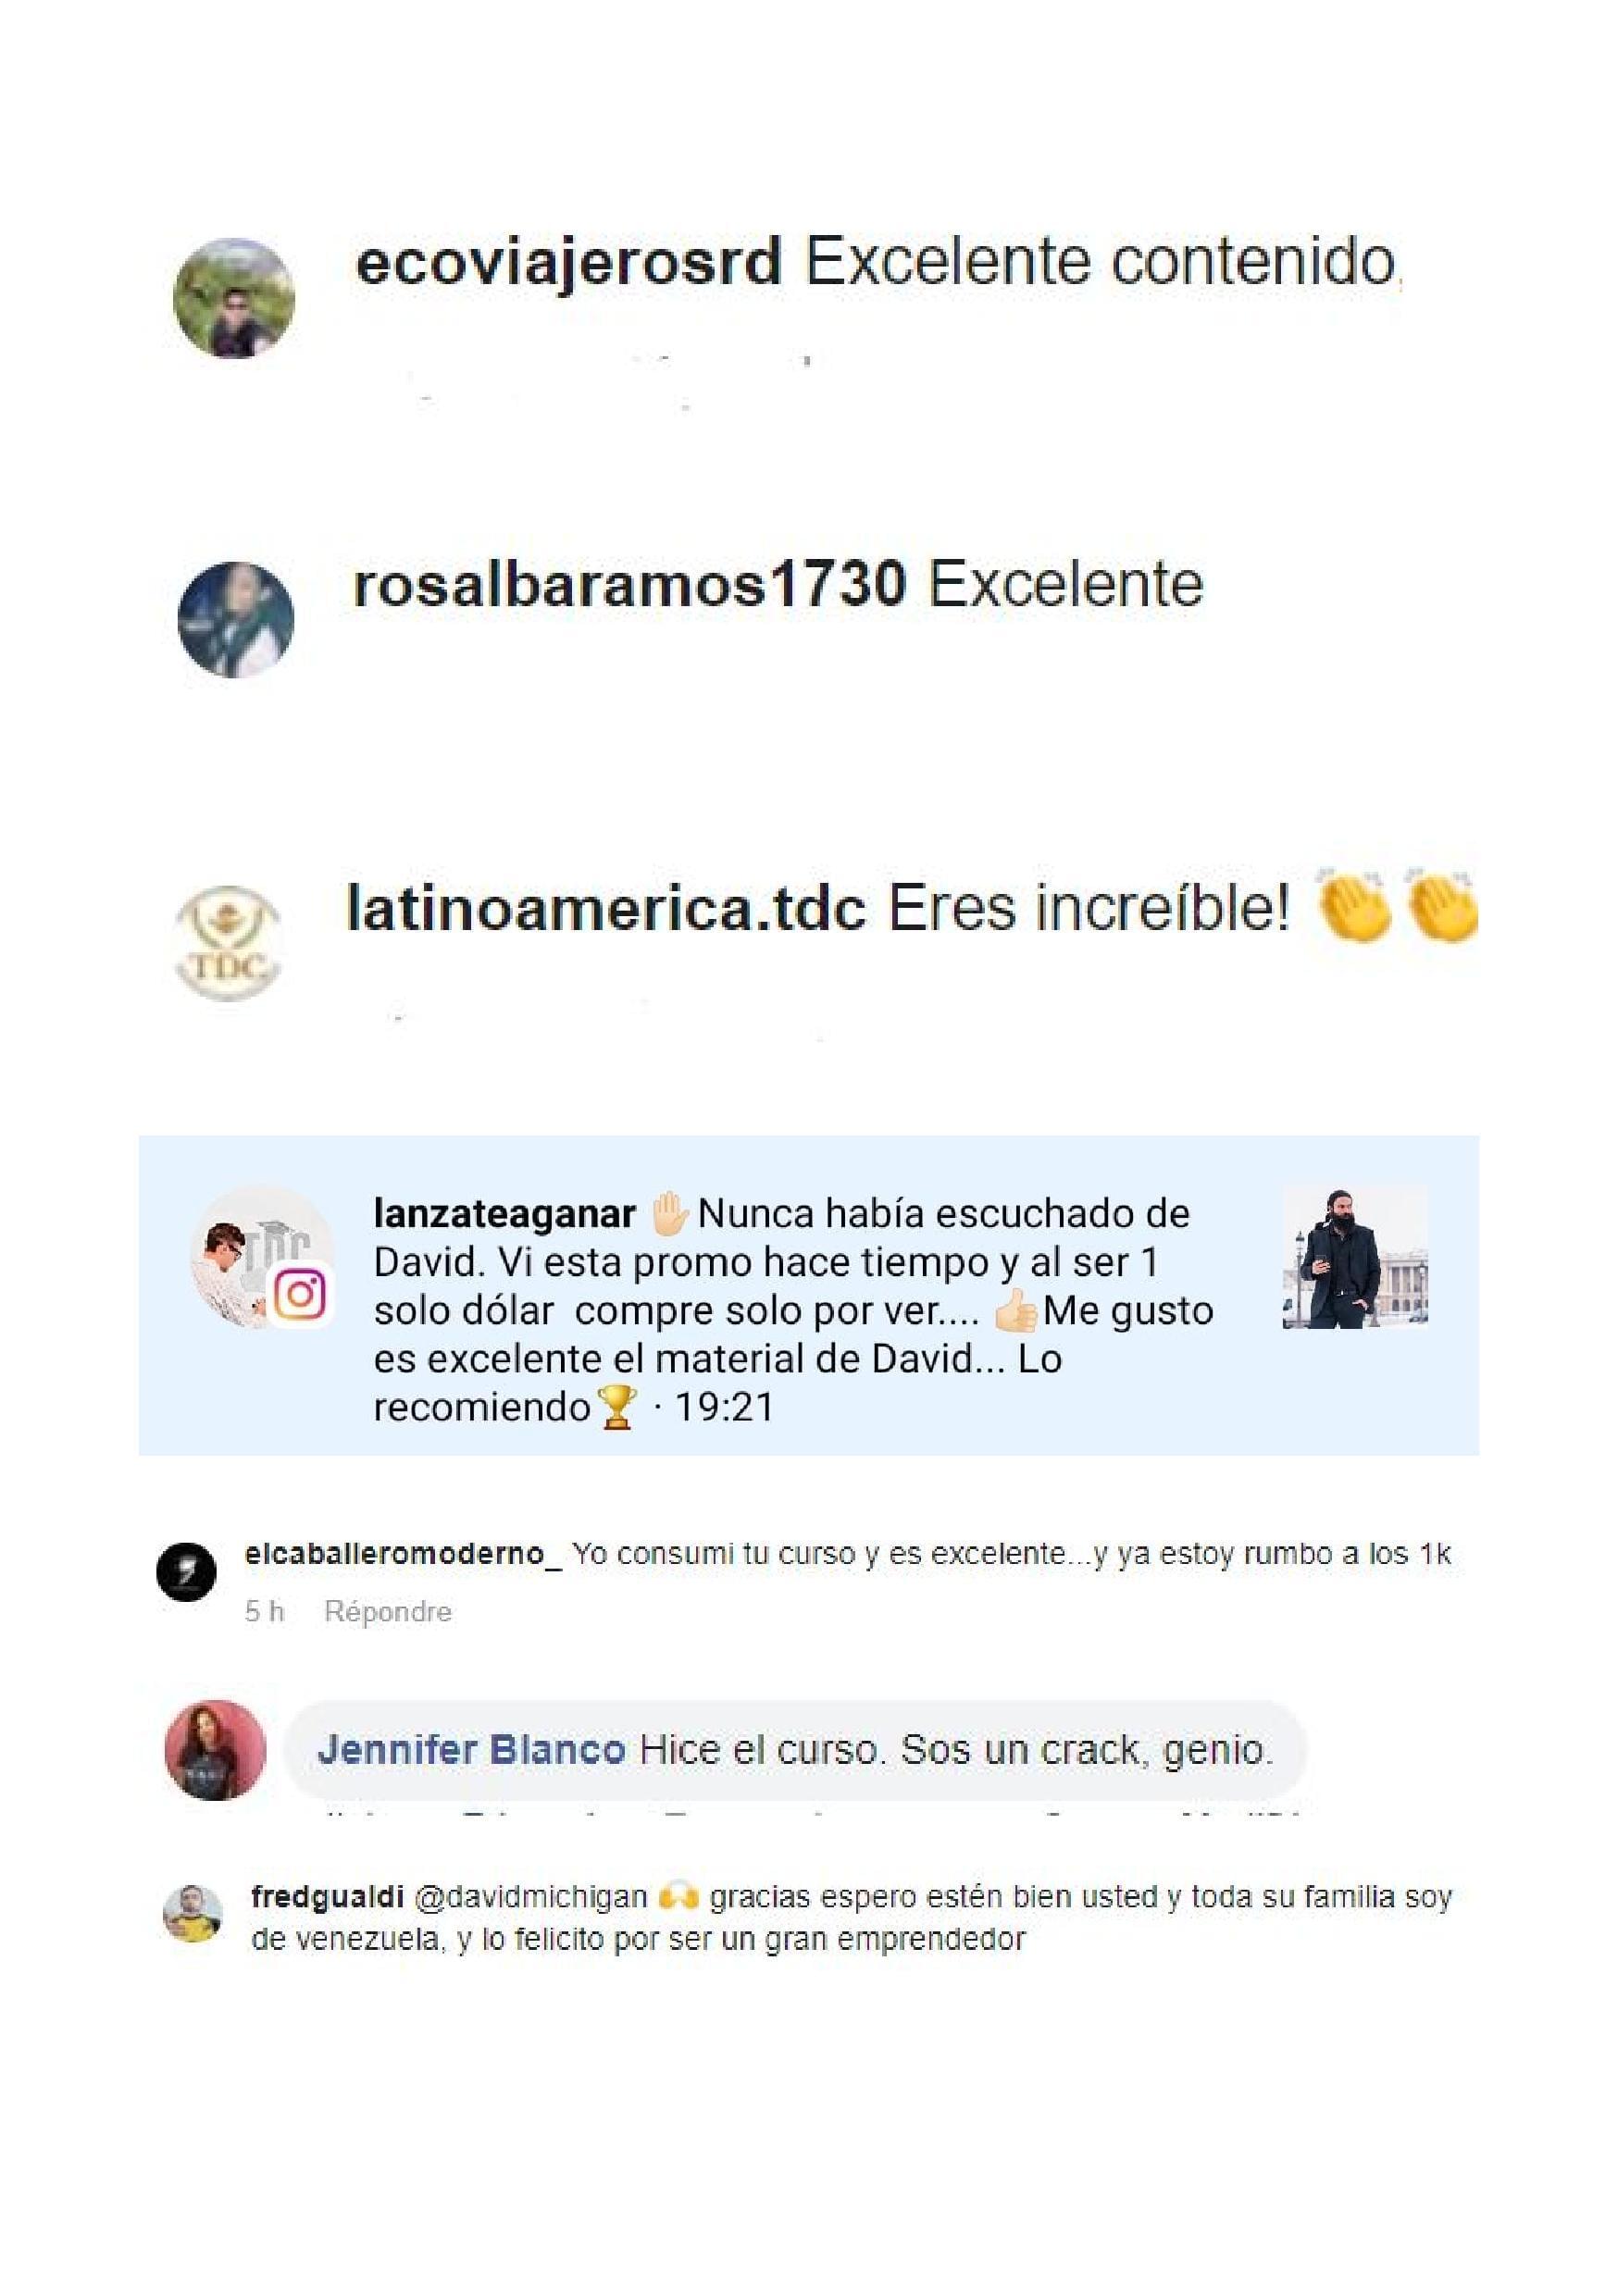Open Jennifer Blanco's profile picture
Image resolution: width=1618 pixels, height=2296 pixels.
[215, 1750]
